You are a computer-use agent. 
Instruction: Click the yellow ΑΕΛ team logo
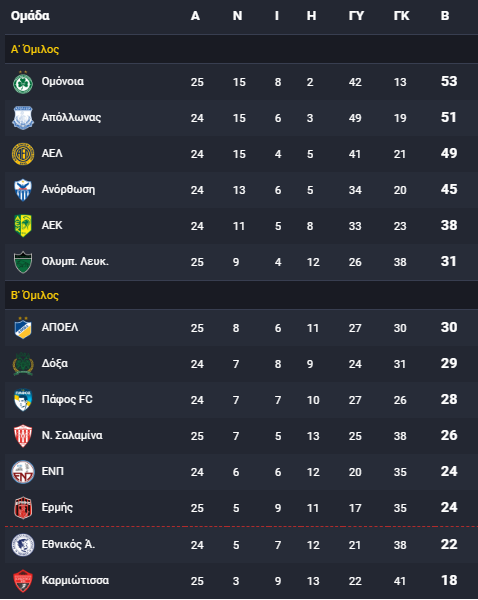point(23,154)
